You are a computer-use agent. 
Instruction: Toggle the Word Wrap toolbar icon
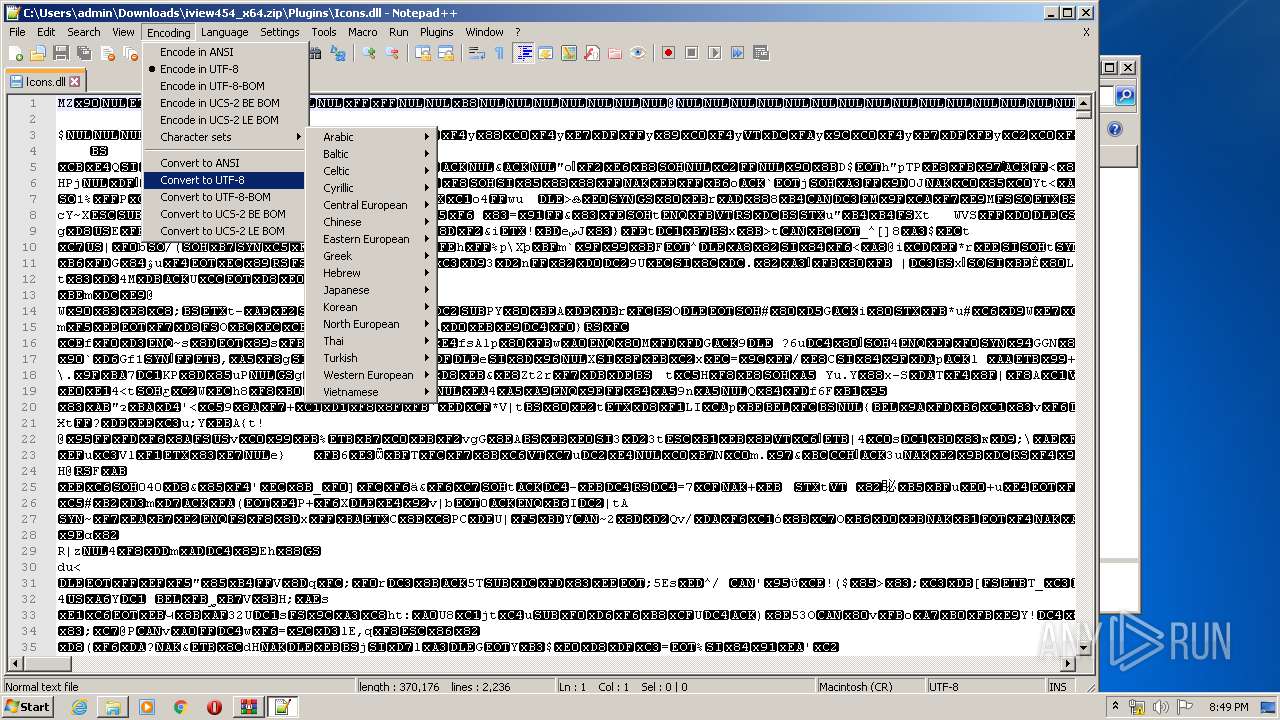click(477, 53)
